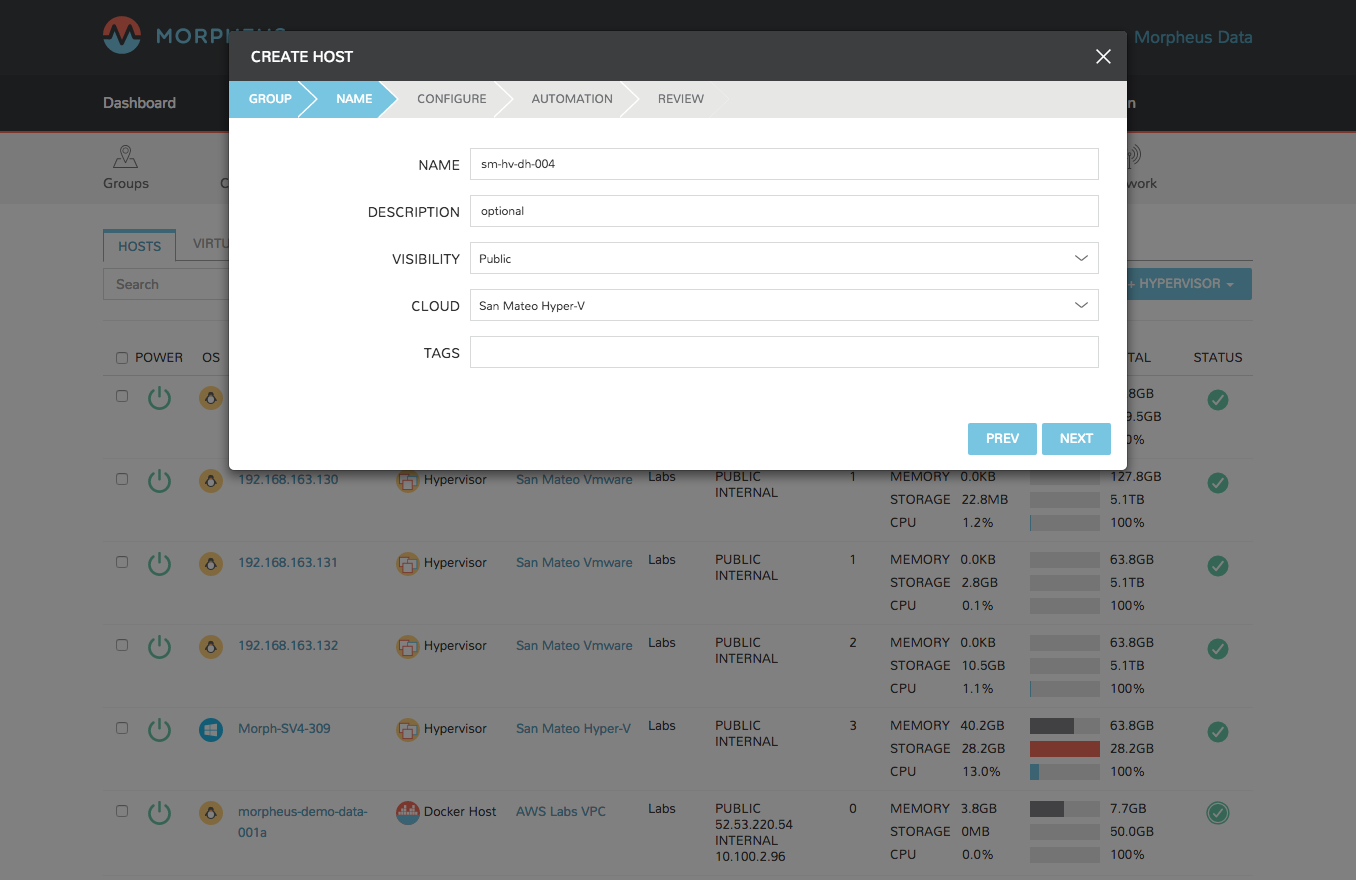Click the DESCRIPTION input field
Image resolution: width=1356 pixels, height=880 pixels.
tap(784, 211)
